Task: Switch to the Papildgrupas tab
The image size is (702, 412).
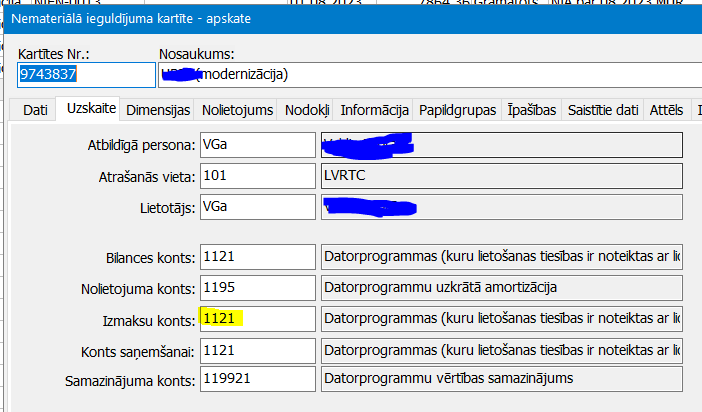Action: (457, 110)
